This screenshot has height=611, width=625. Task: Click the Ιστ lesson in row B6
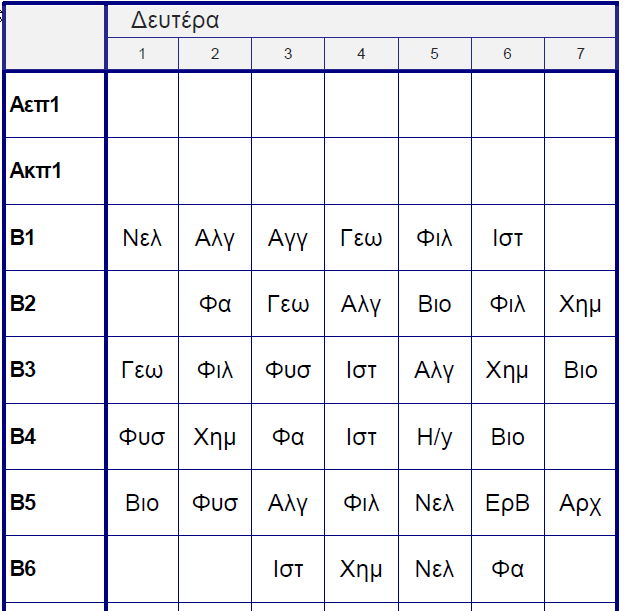click(x=288, y=569)
